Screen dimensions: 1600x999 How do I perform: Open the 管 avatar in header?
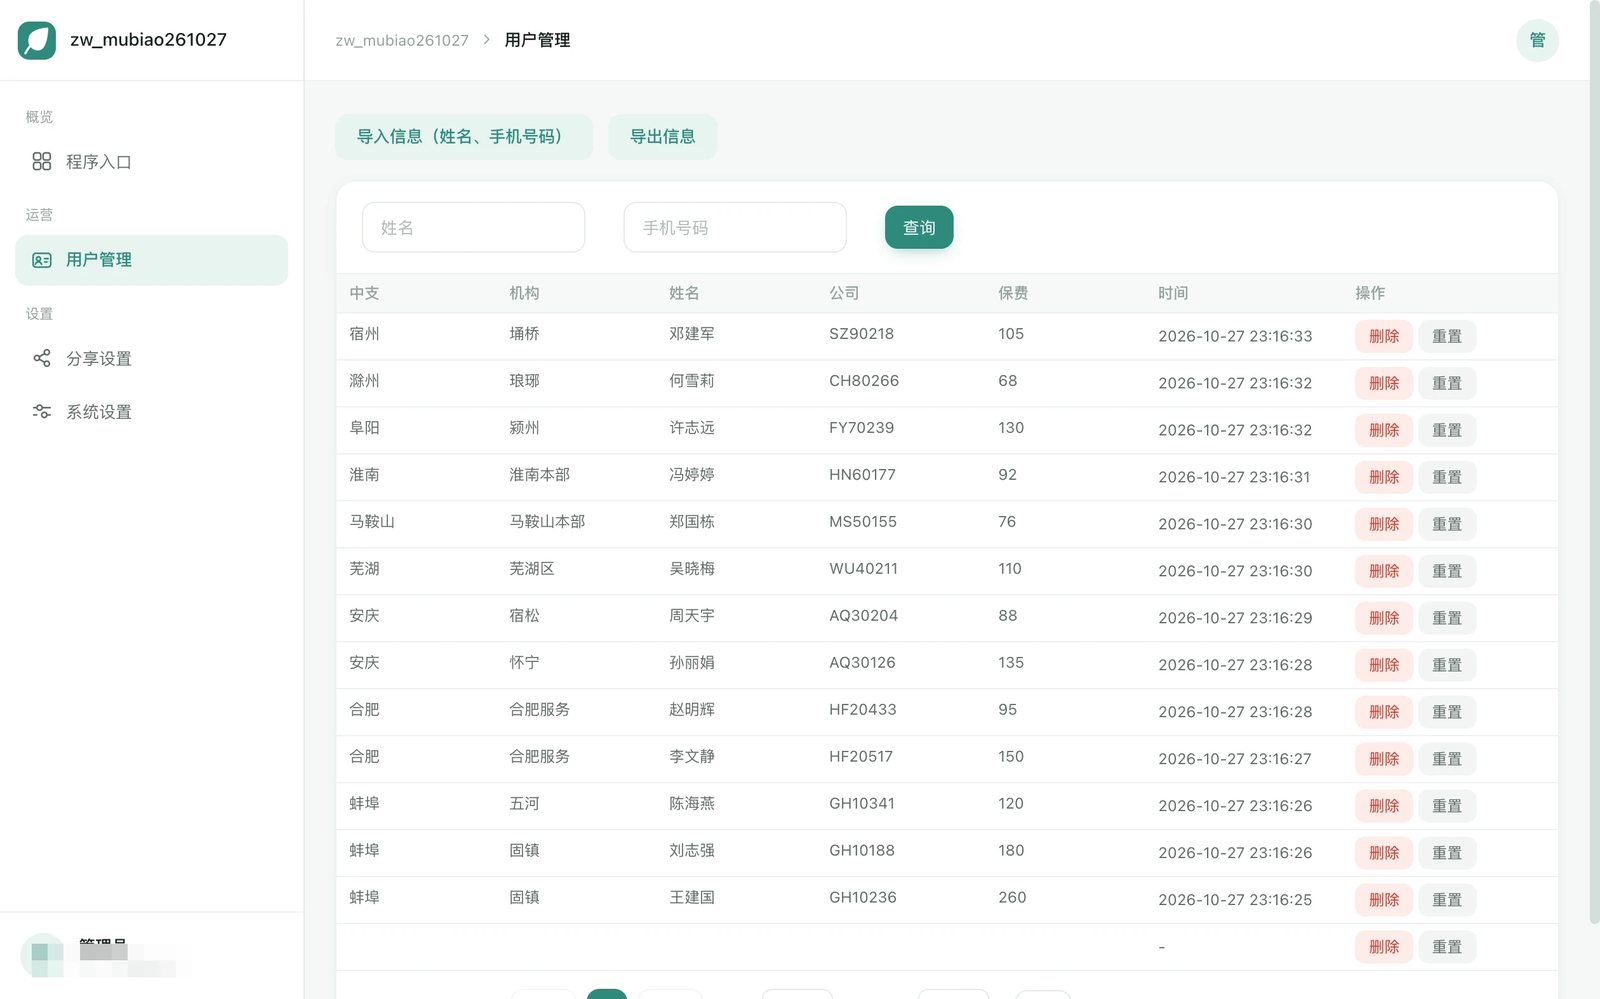click(x=1537, y=40)
